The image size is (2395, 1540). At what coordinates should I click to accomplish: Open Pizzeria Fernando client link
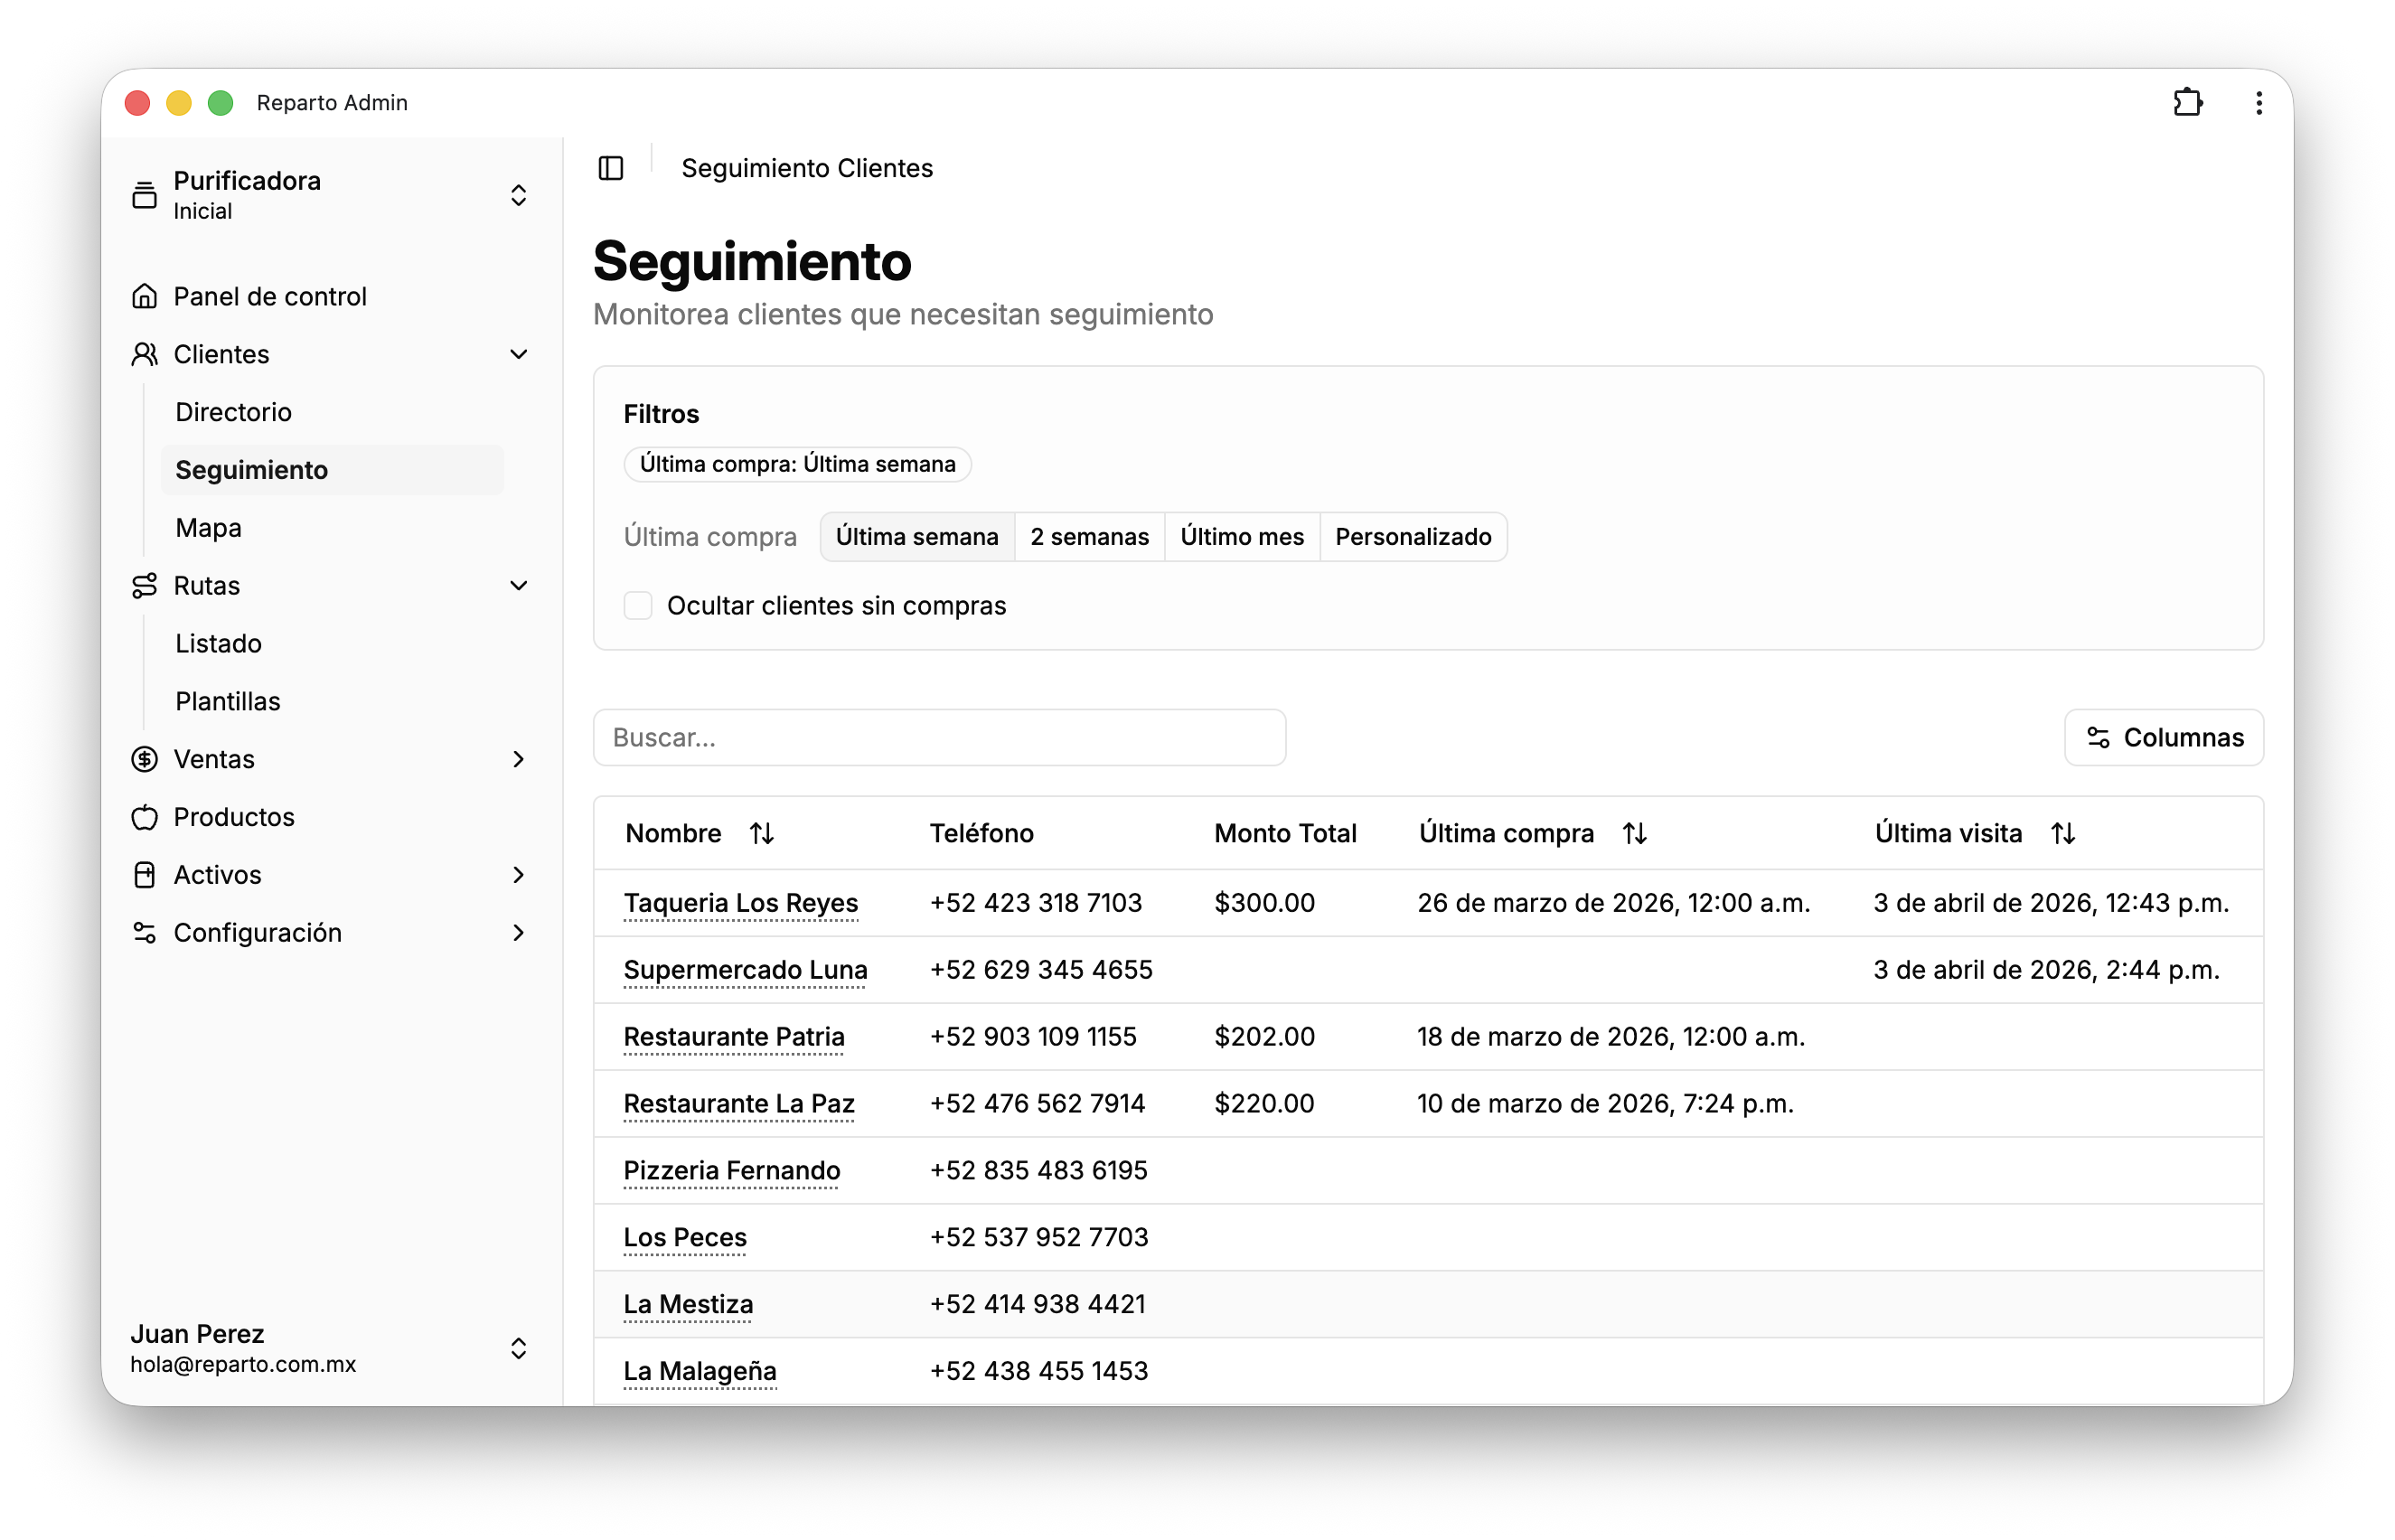click(732, 1171)
